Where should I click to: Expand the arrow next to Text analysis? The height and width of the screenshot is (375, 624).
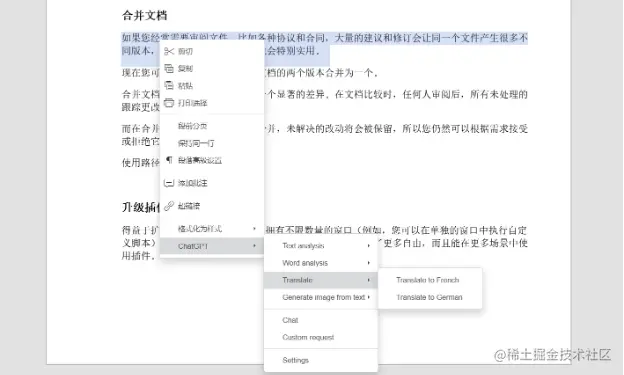tap(369, 246)
